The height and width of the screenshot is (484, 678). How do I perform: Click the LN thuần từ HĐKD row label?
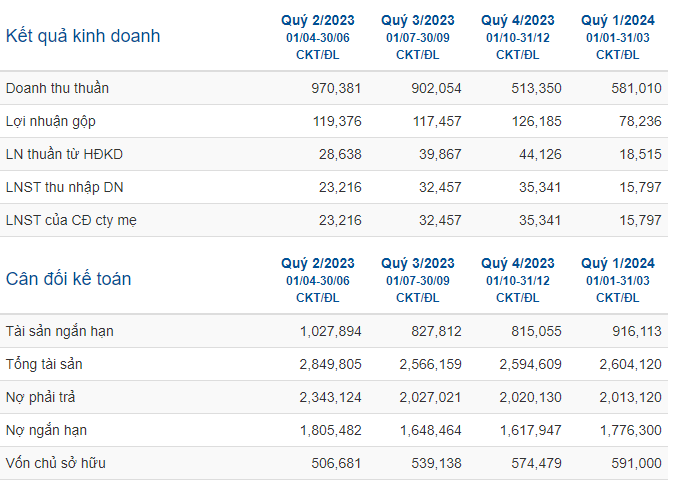tap(64, 154)
